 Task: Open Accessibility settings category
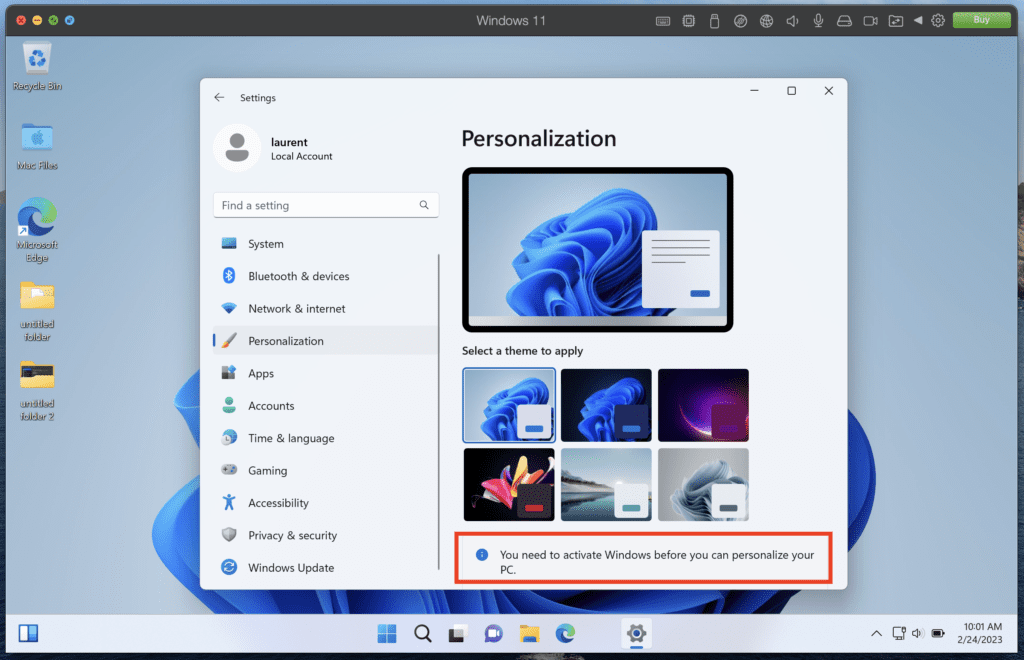[x=326, y=503]
